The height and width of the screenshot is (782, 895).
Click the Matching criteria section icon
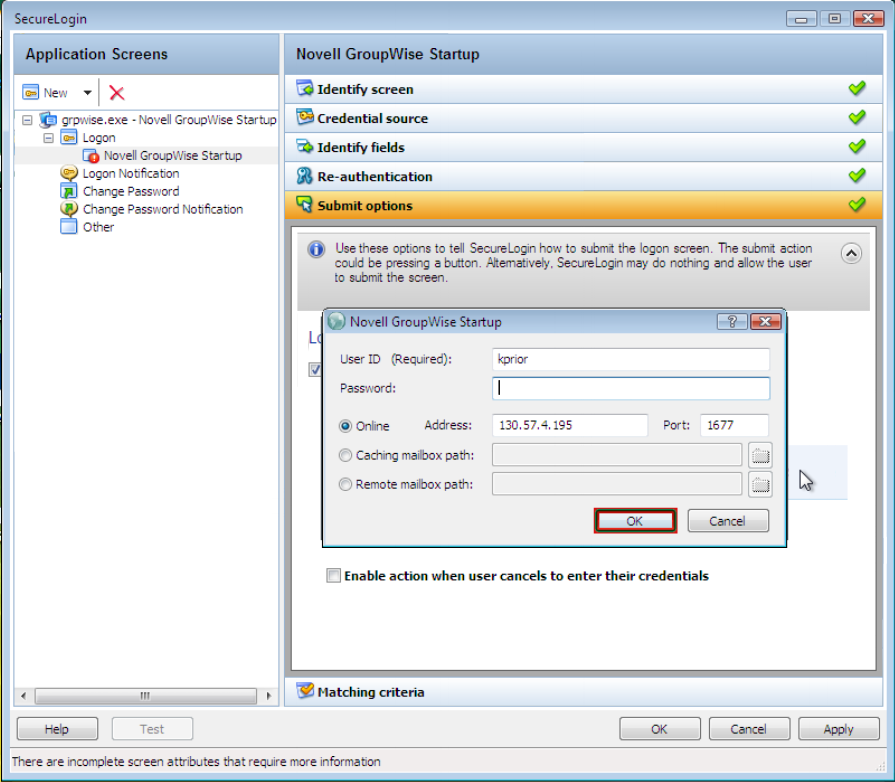point(305,691)
